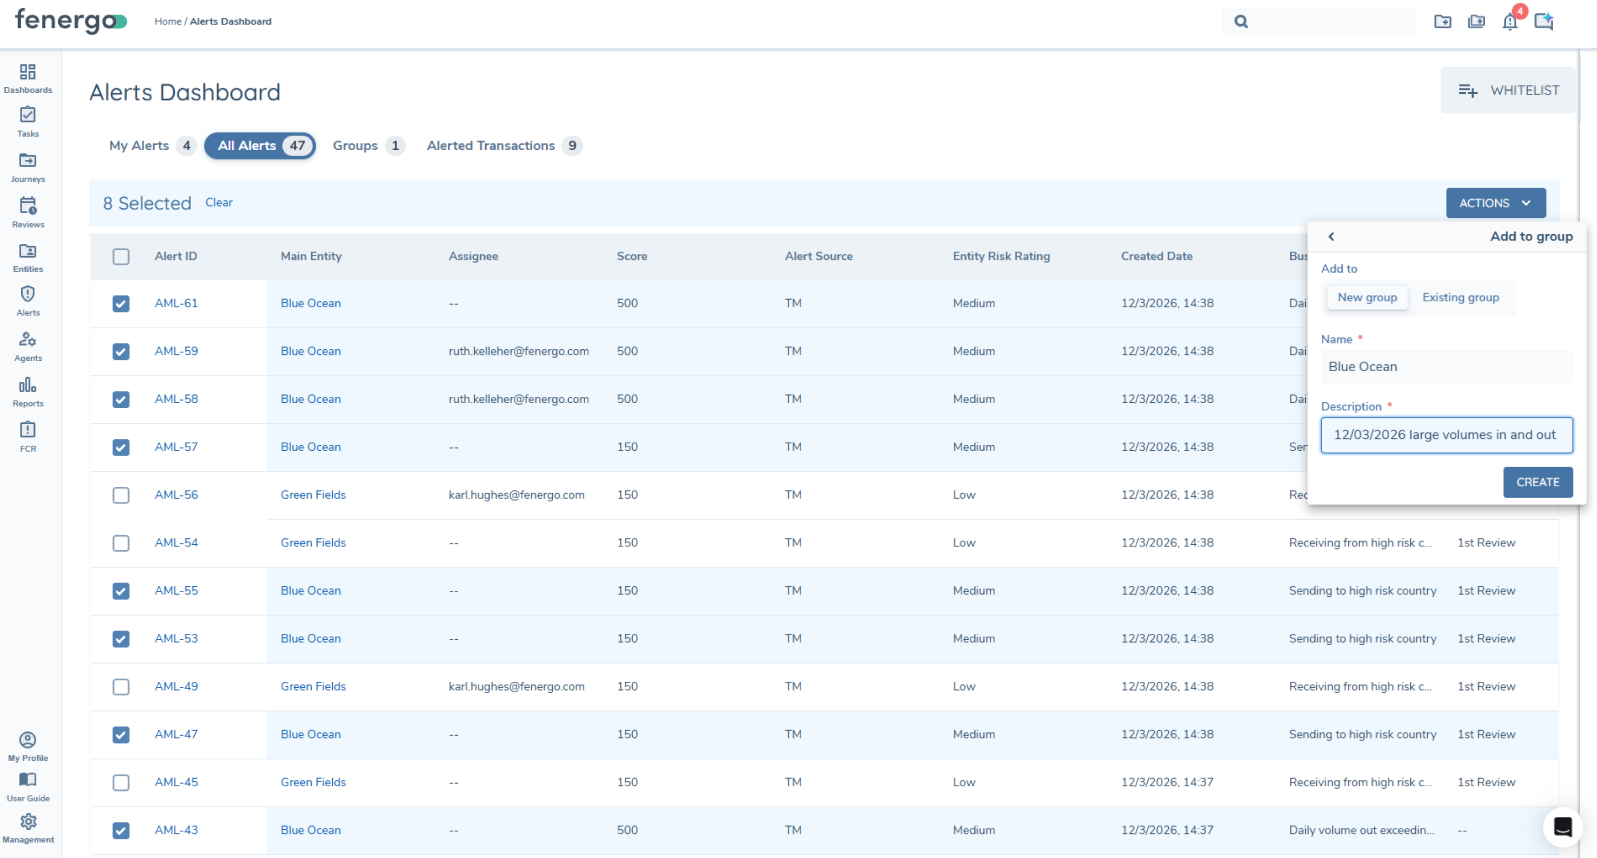
Task: Click the group Name input field
Action: (1445, 367)
